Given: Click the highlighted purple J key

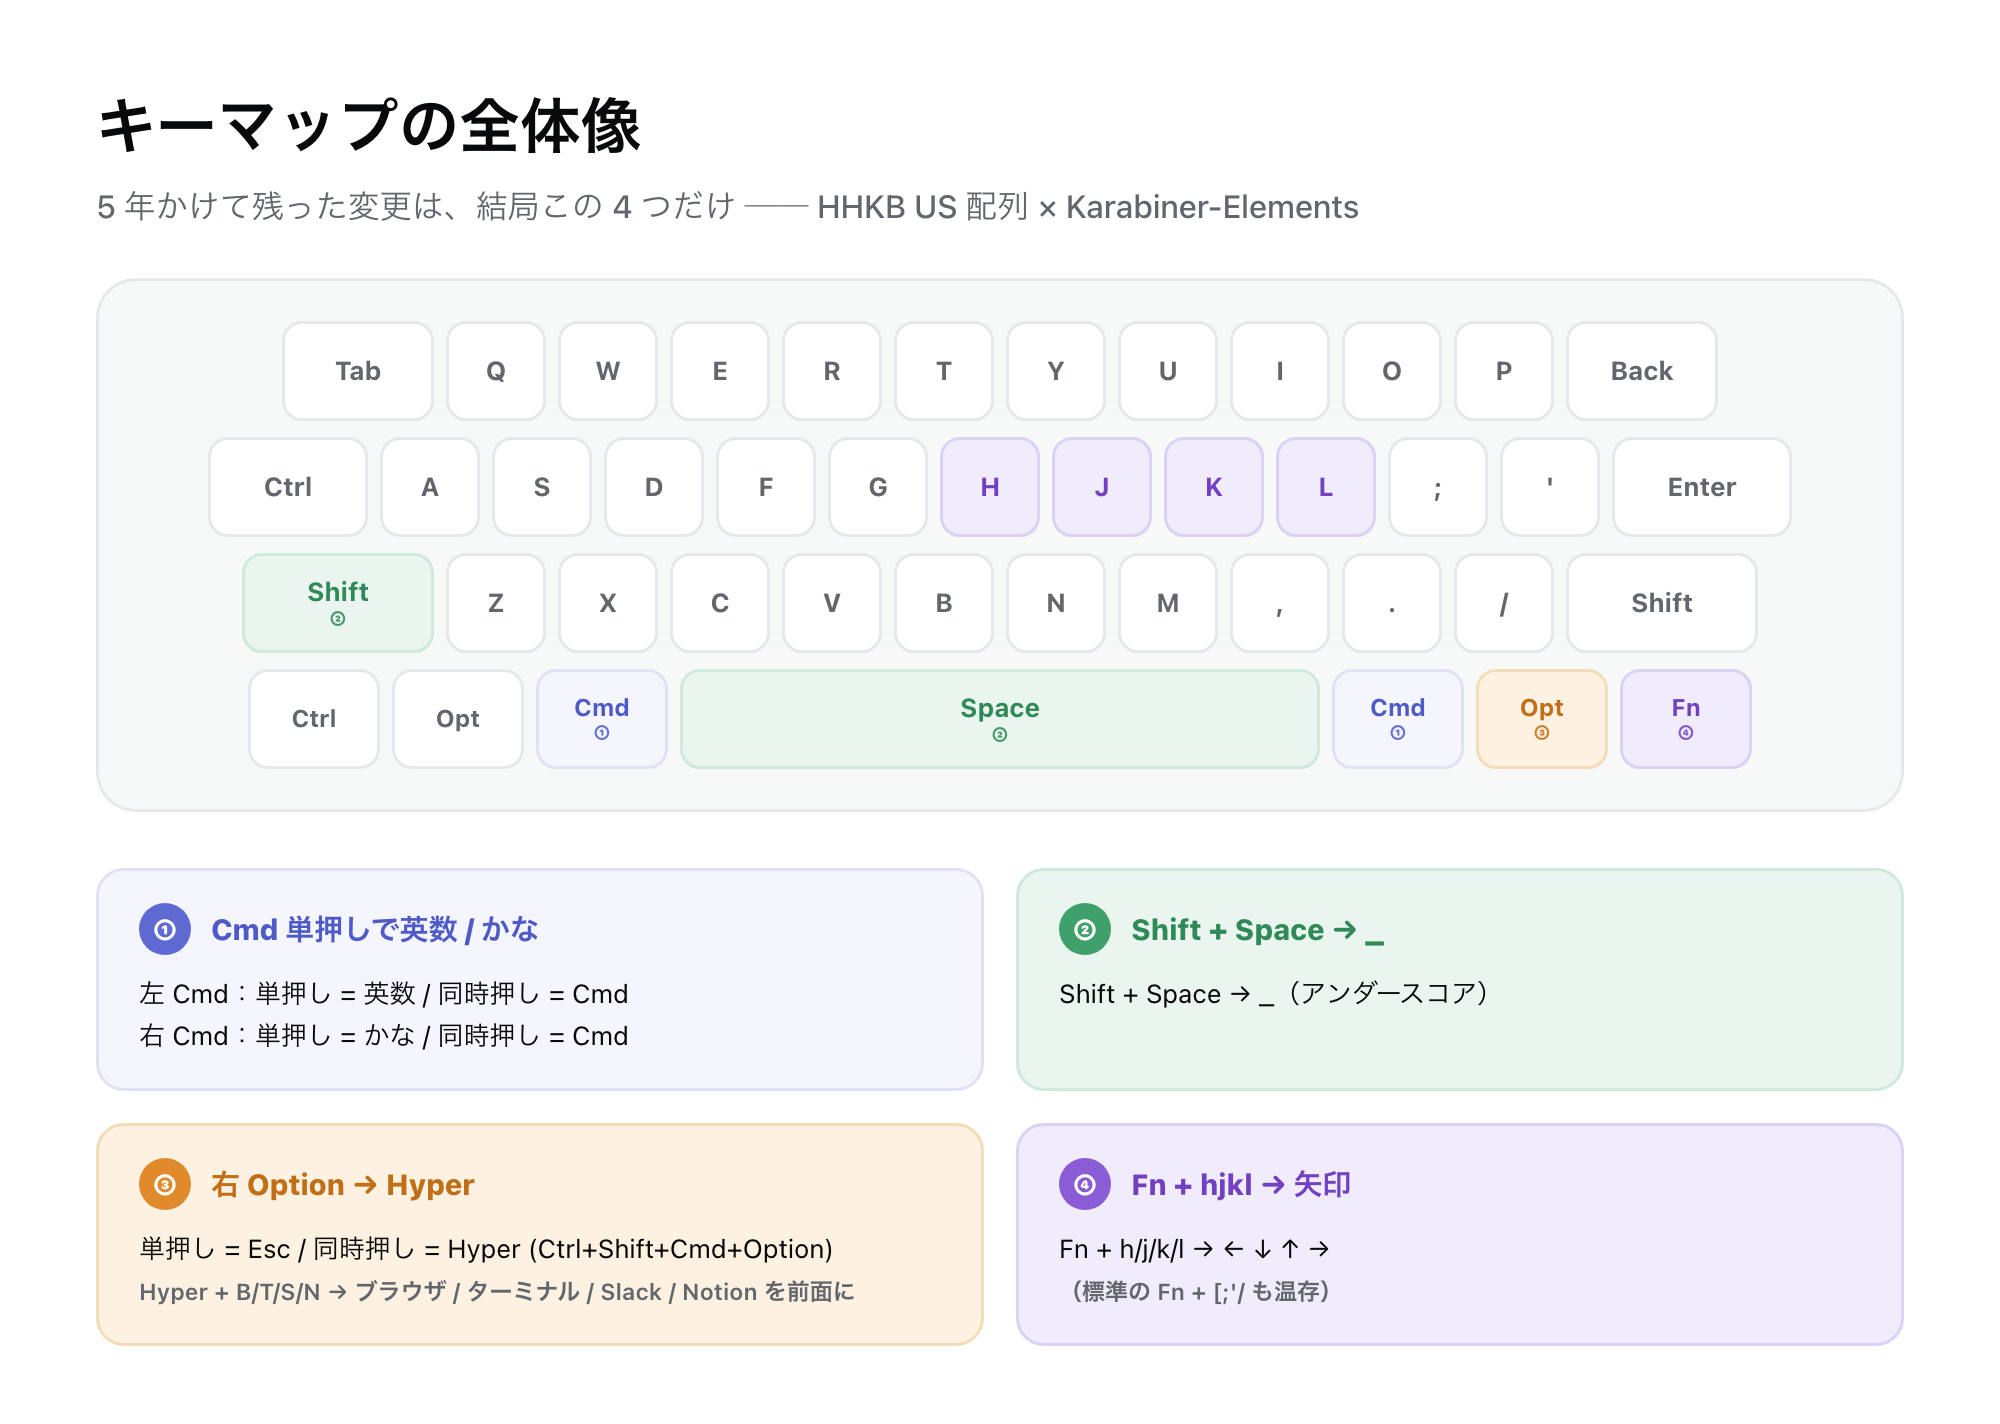Looking at the screenshot, I should (x=1102, y=487).
